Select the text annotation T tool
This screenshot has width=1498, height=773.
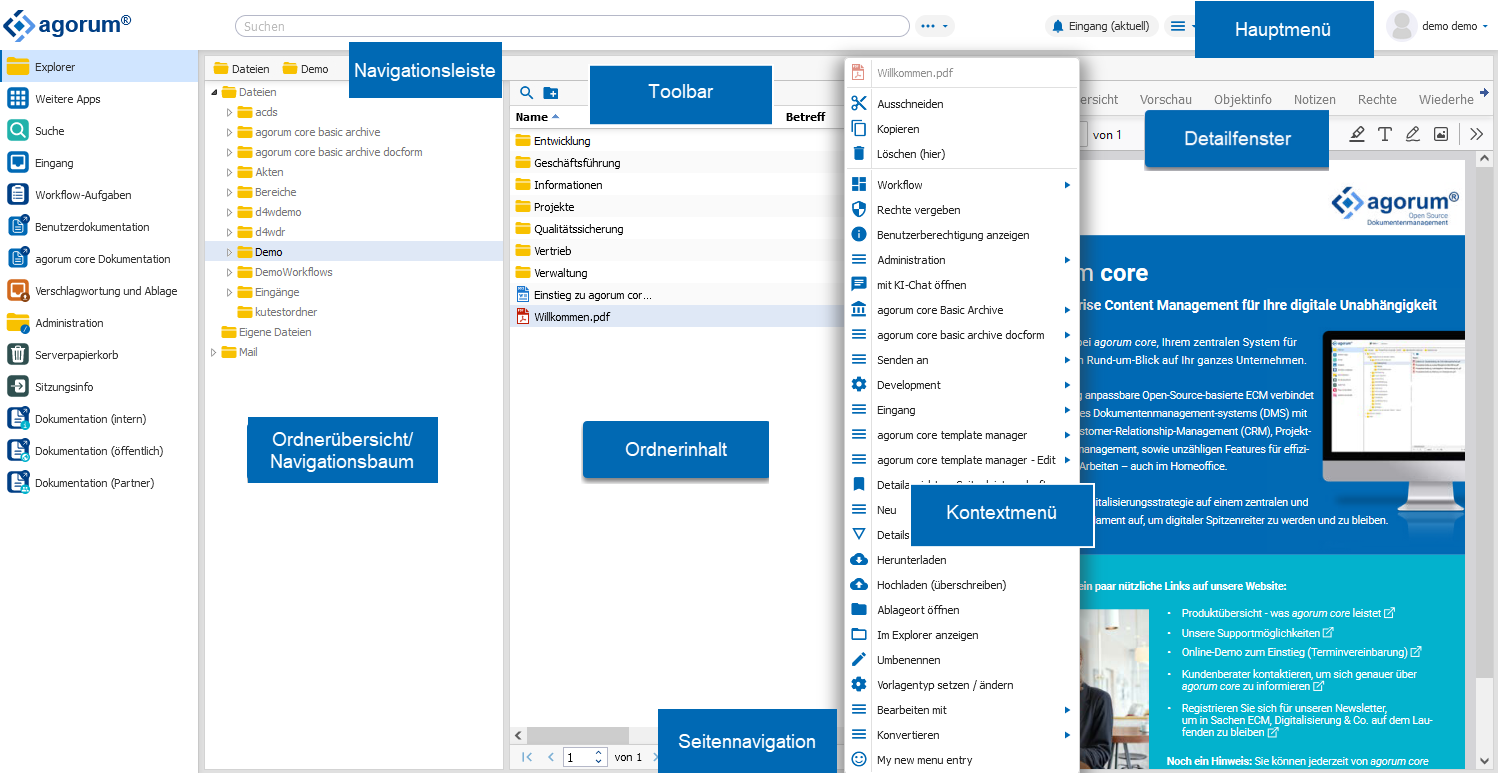coord(1385,134)
